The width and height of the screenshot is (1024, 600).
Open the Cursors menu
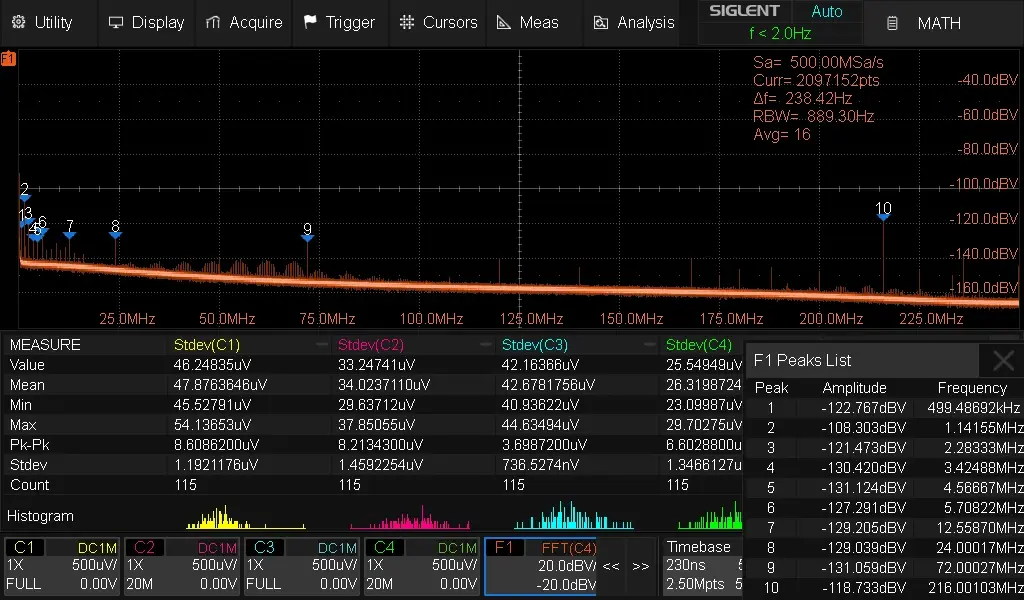point(438,22)
